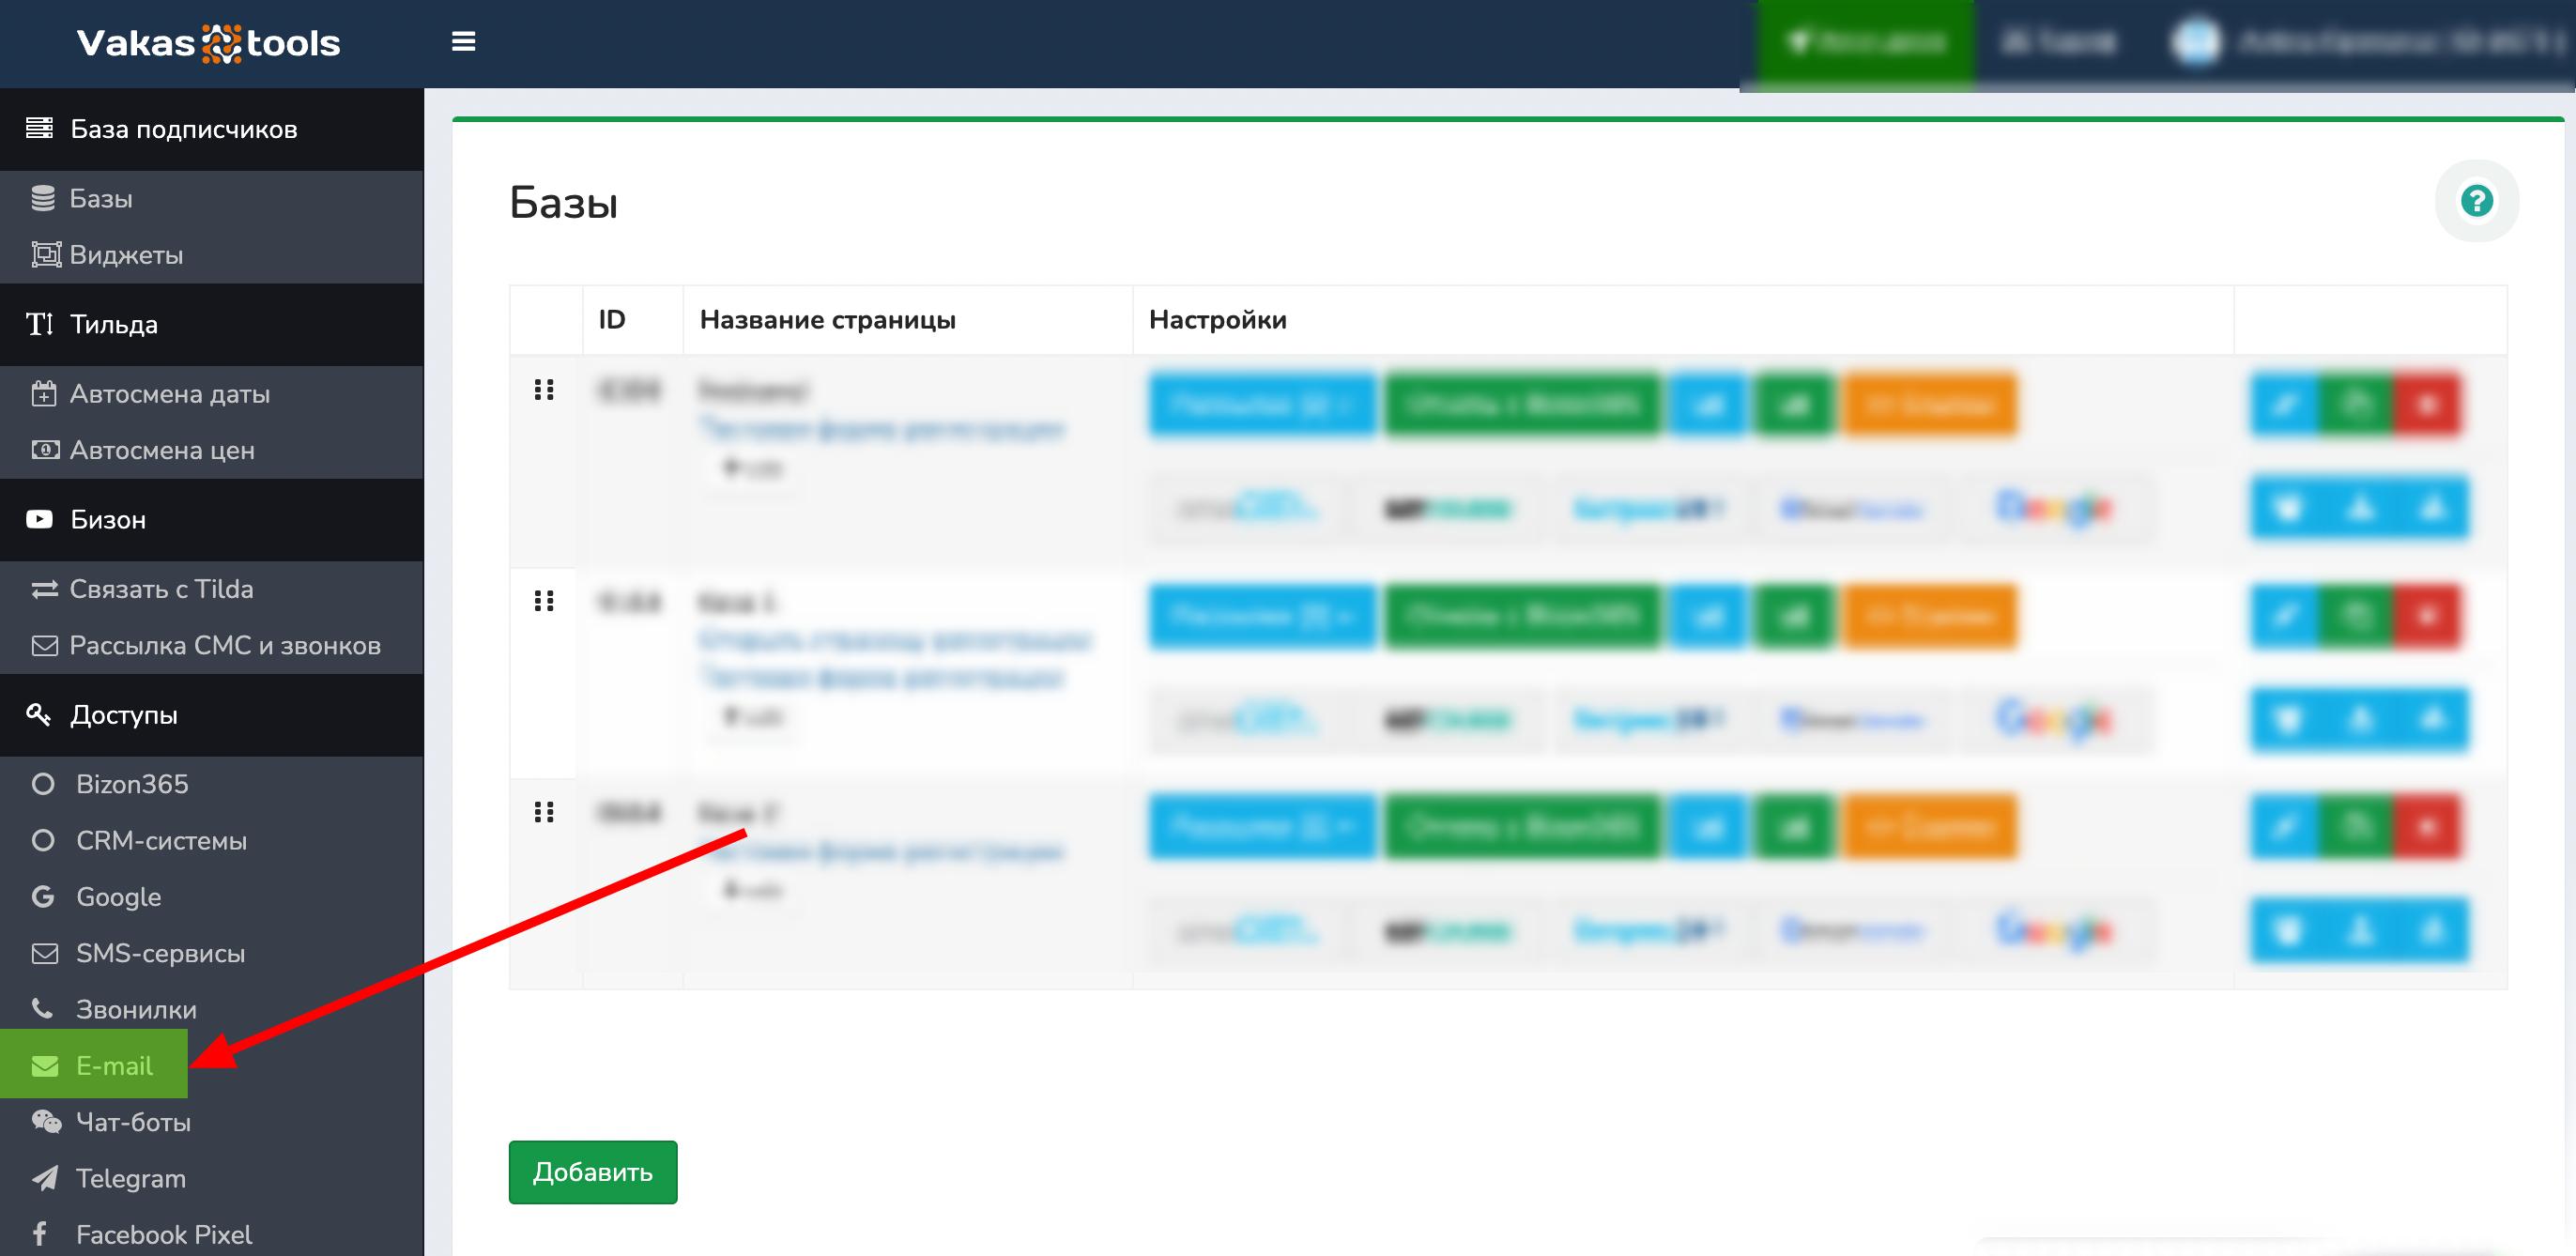Click red delete button in first row

click(2427, 405)
